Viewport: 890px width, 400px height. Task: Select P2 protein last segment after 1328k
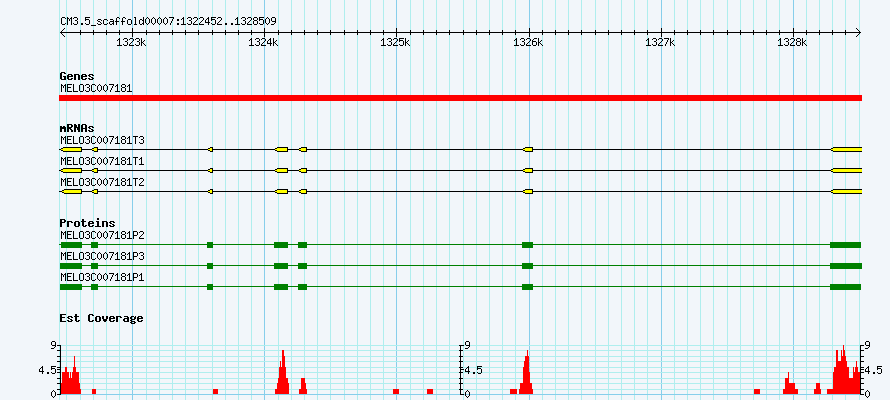pyautogui.click(x=846, y=245)
